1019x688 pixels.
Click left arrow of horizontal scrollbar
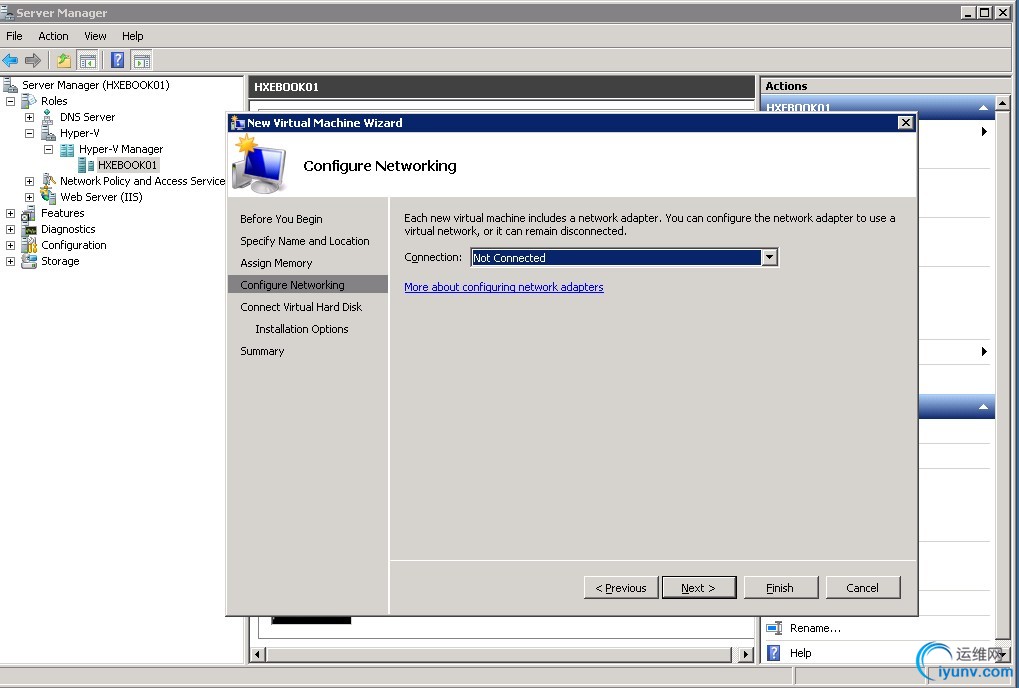pos(257,654)
